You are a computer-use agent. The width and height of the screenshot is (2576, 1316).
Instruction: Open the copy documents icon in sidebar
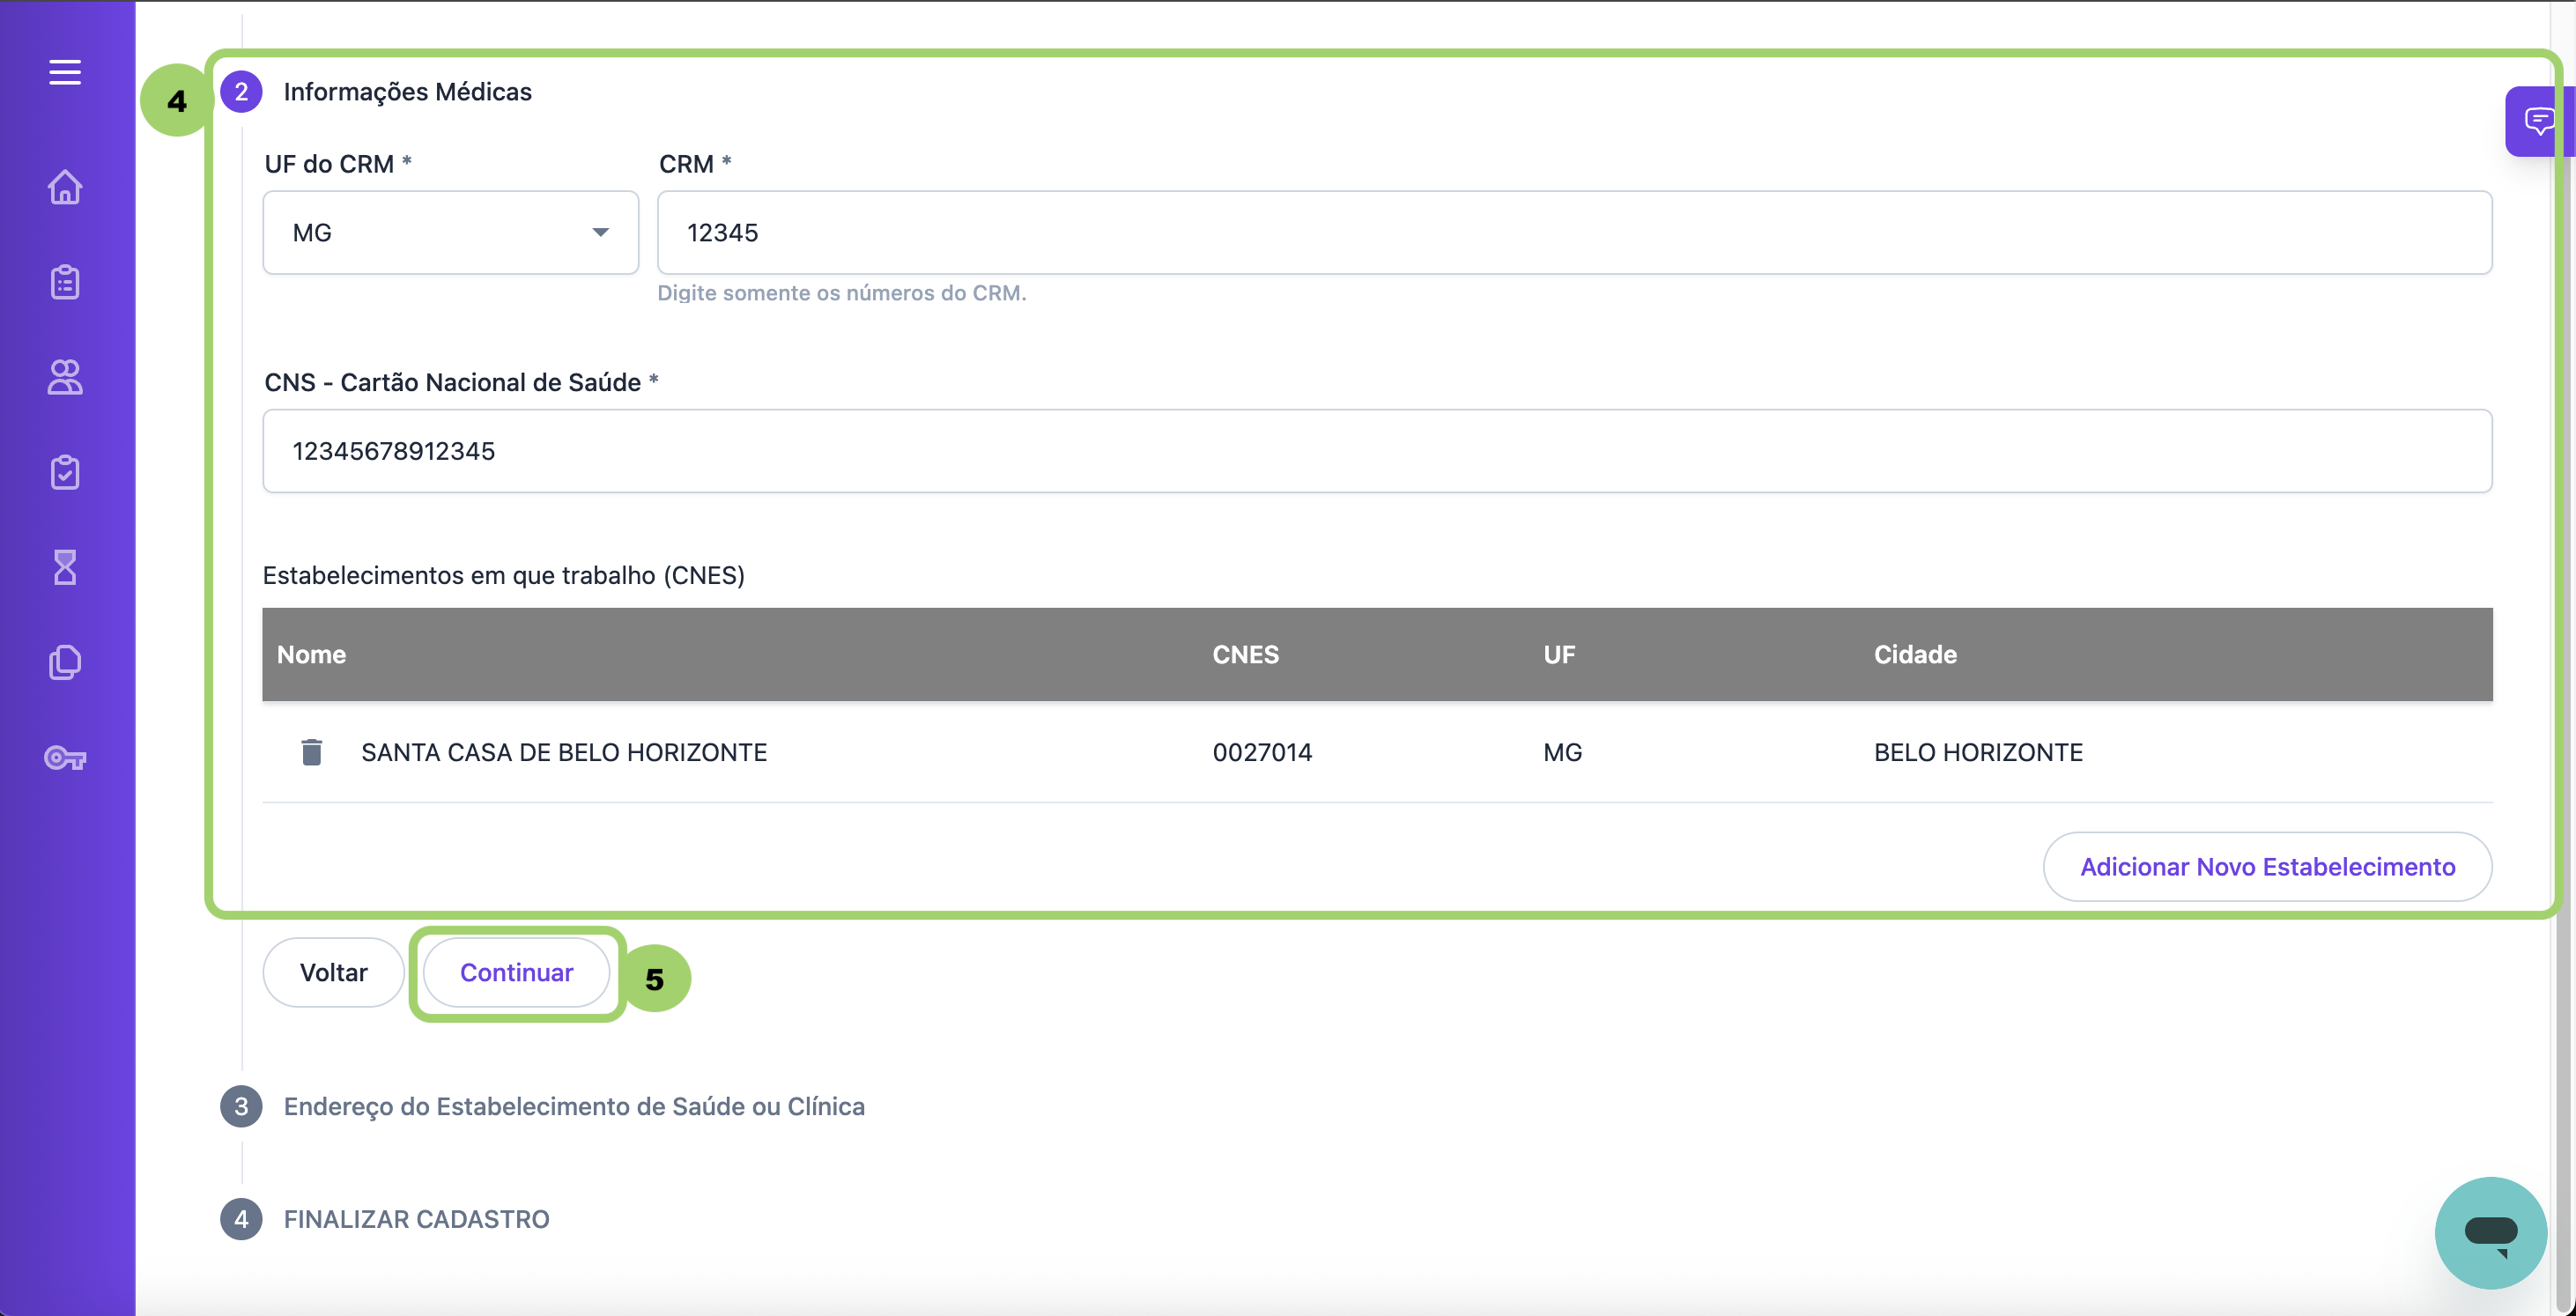(65, 662)
